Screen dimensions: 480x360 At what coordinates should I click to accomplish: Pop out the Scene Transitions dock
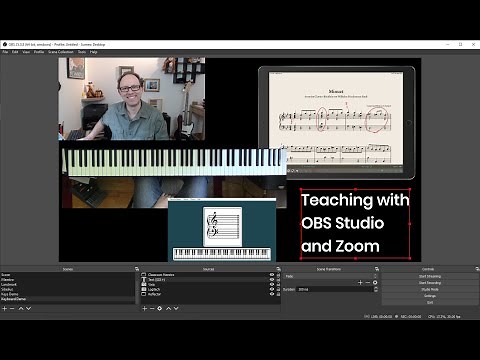[377, 269]
